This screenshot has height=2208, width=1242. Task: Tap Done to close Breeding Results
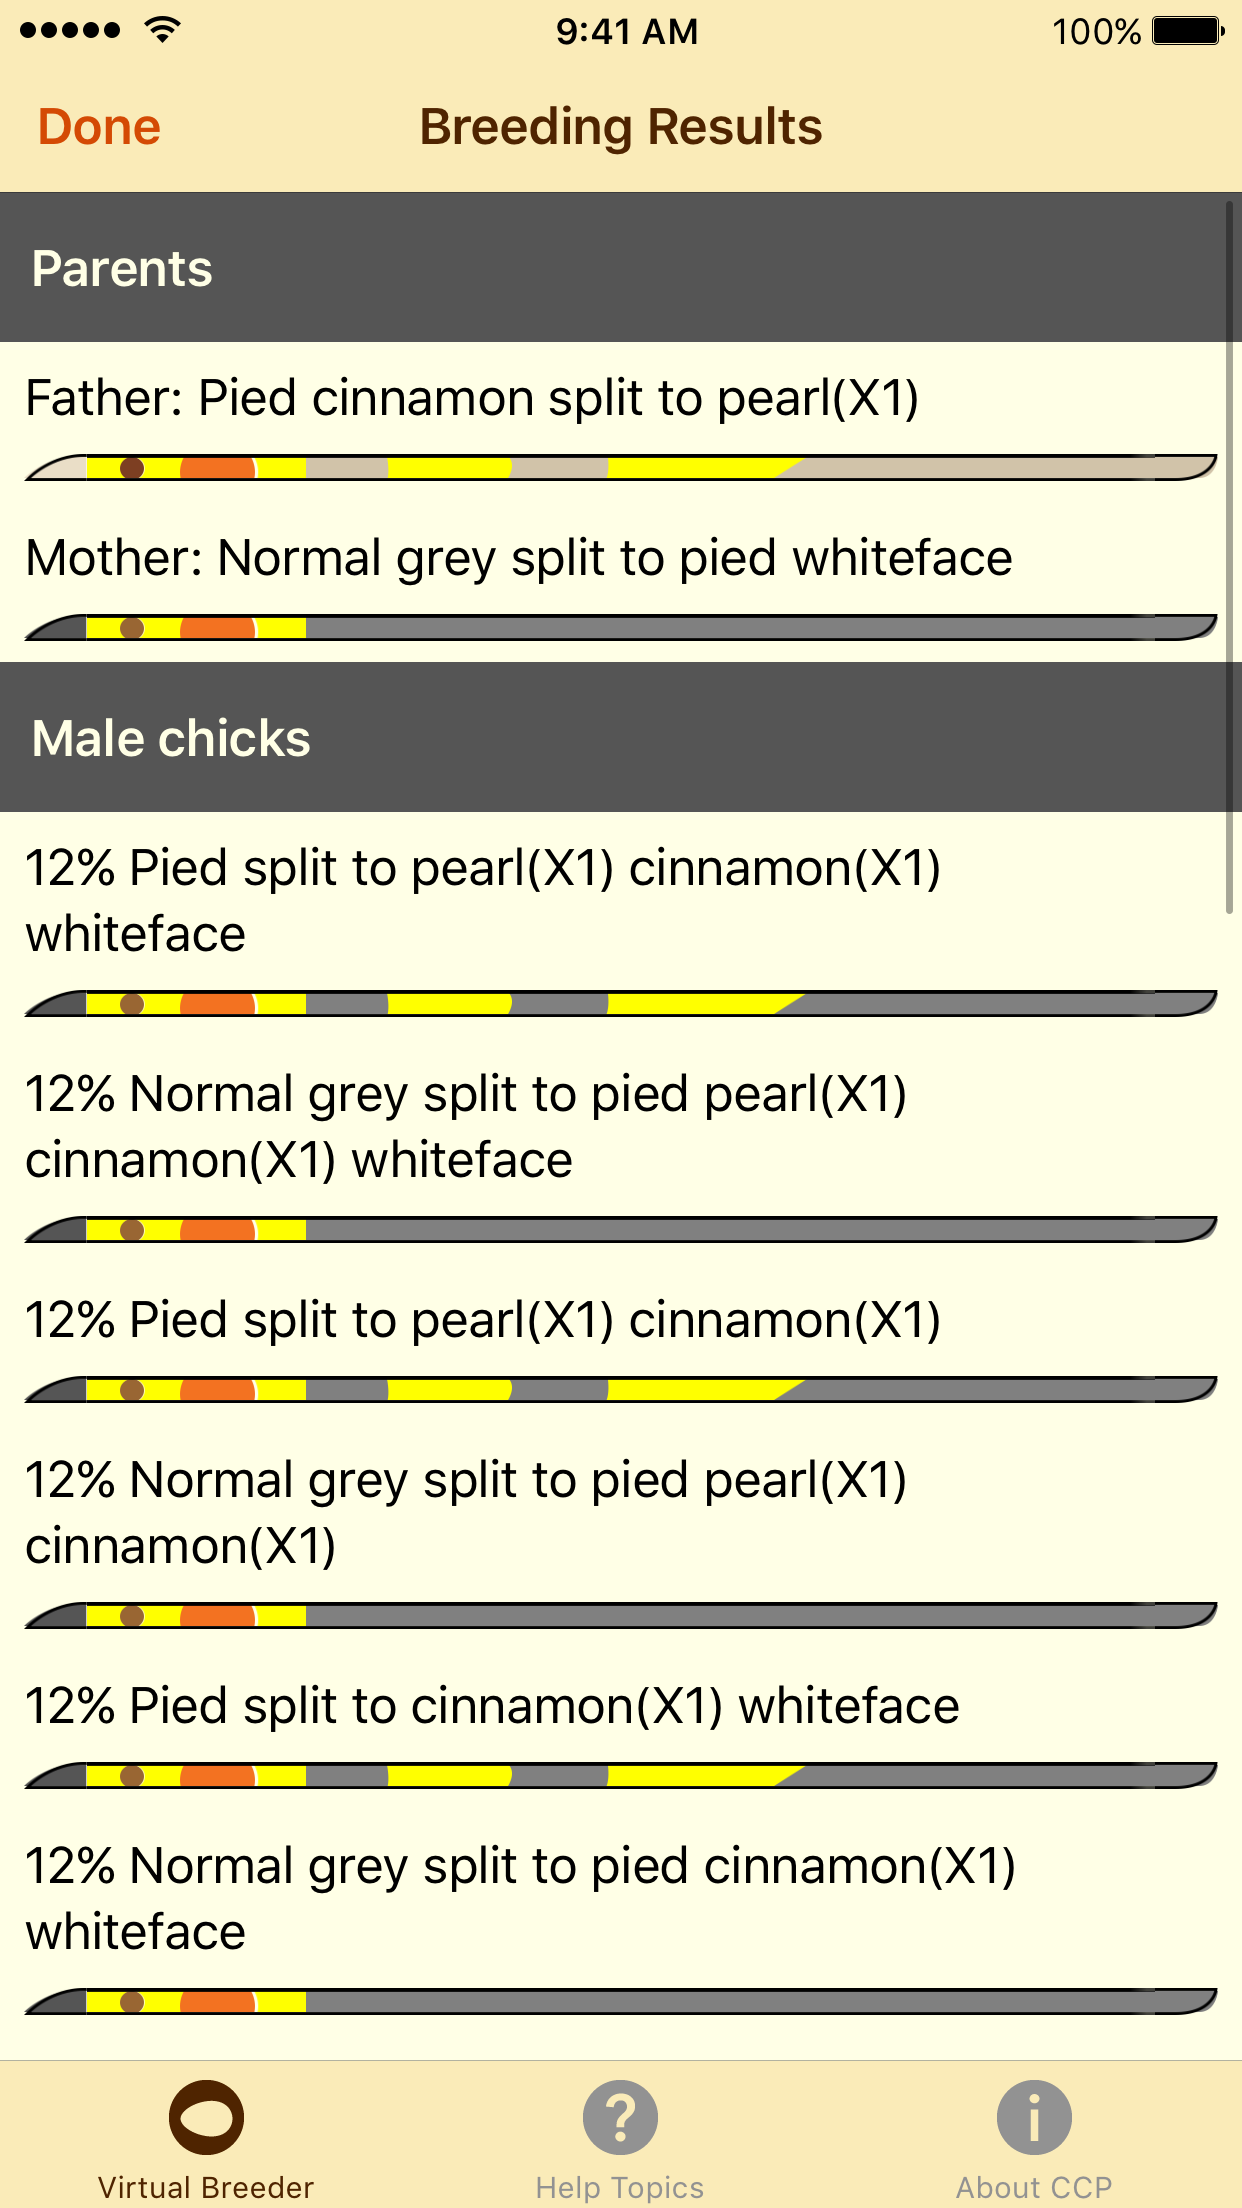tap(98, 126)
